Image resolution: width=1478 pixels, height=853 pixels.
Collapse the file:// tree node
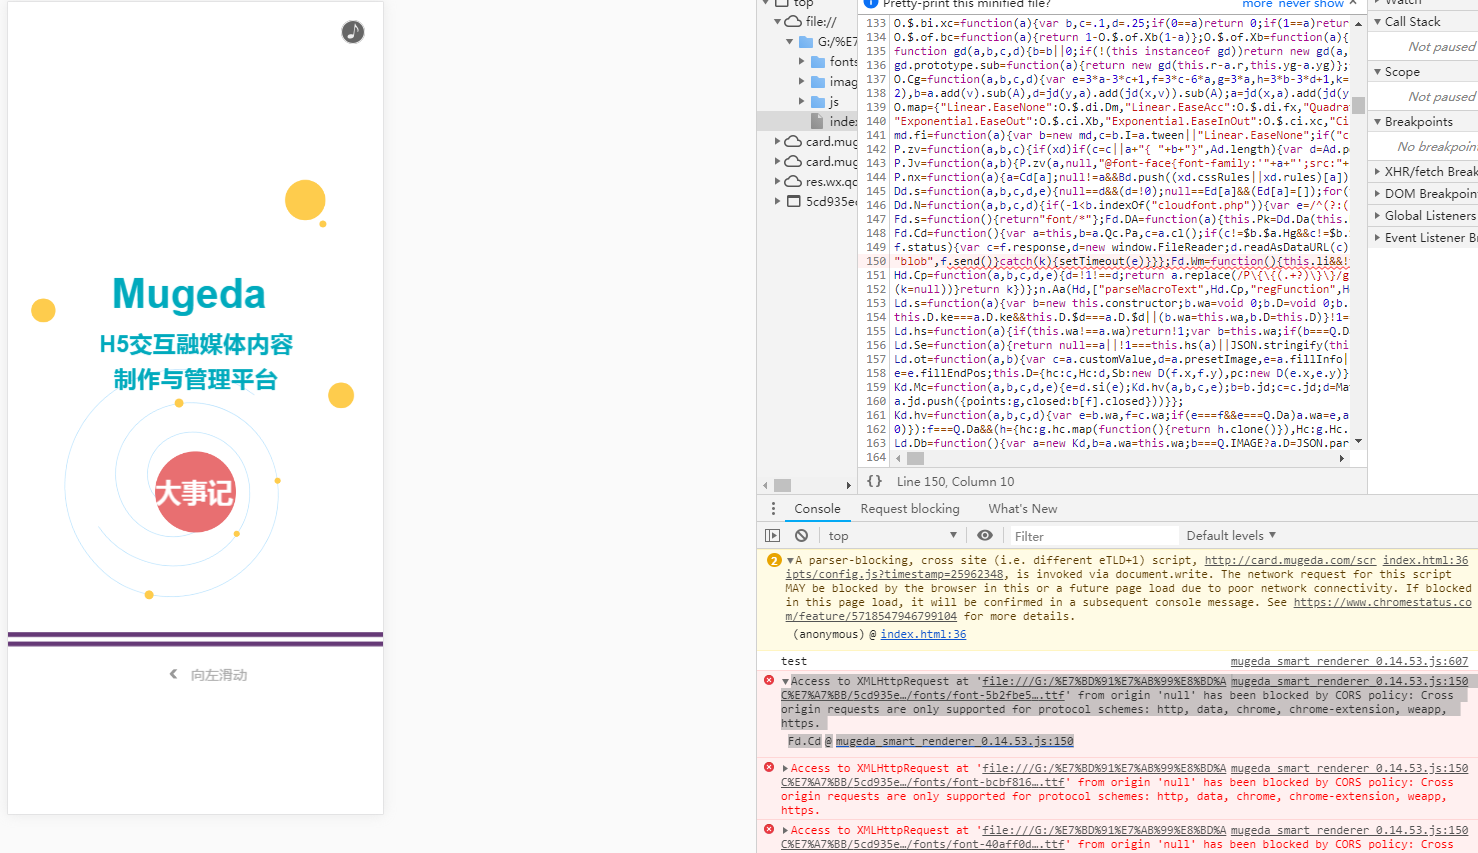click(777, 21)
